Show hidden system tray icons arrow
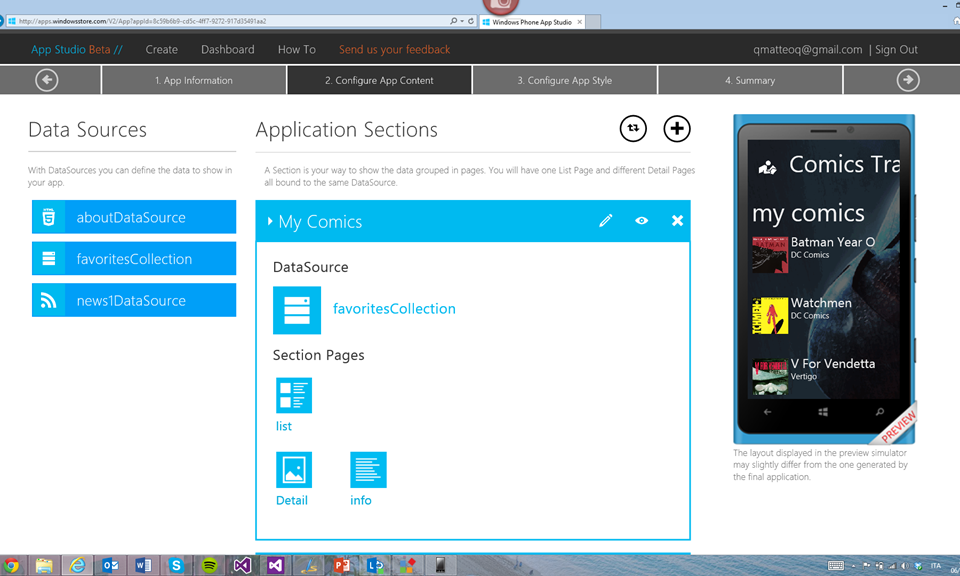Viewport: 960px width, 576px height. click(x=853, y=566)
